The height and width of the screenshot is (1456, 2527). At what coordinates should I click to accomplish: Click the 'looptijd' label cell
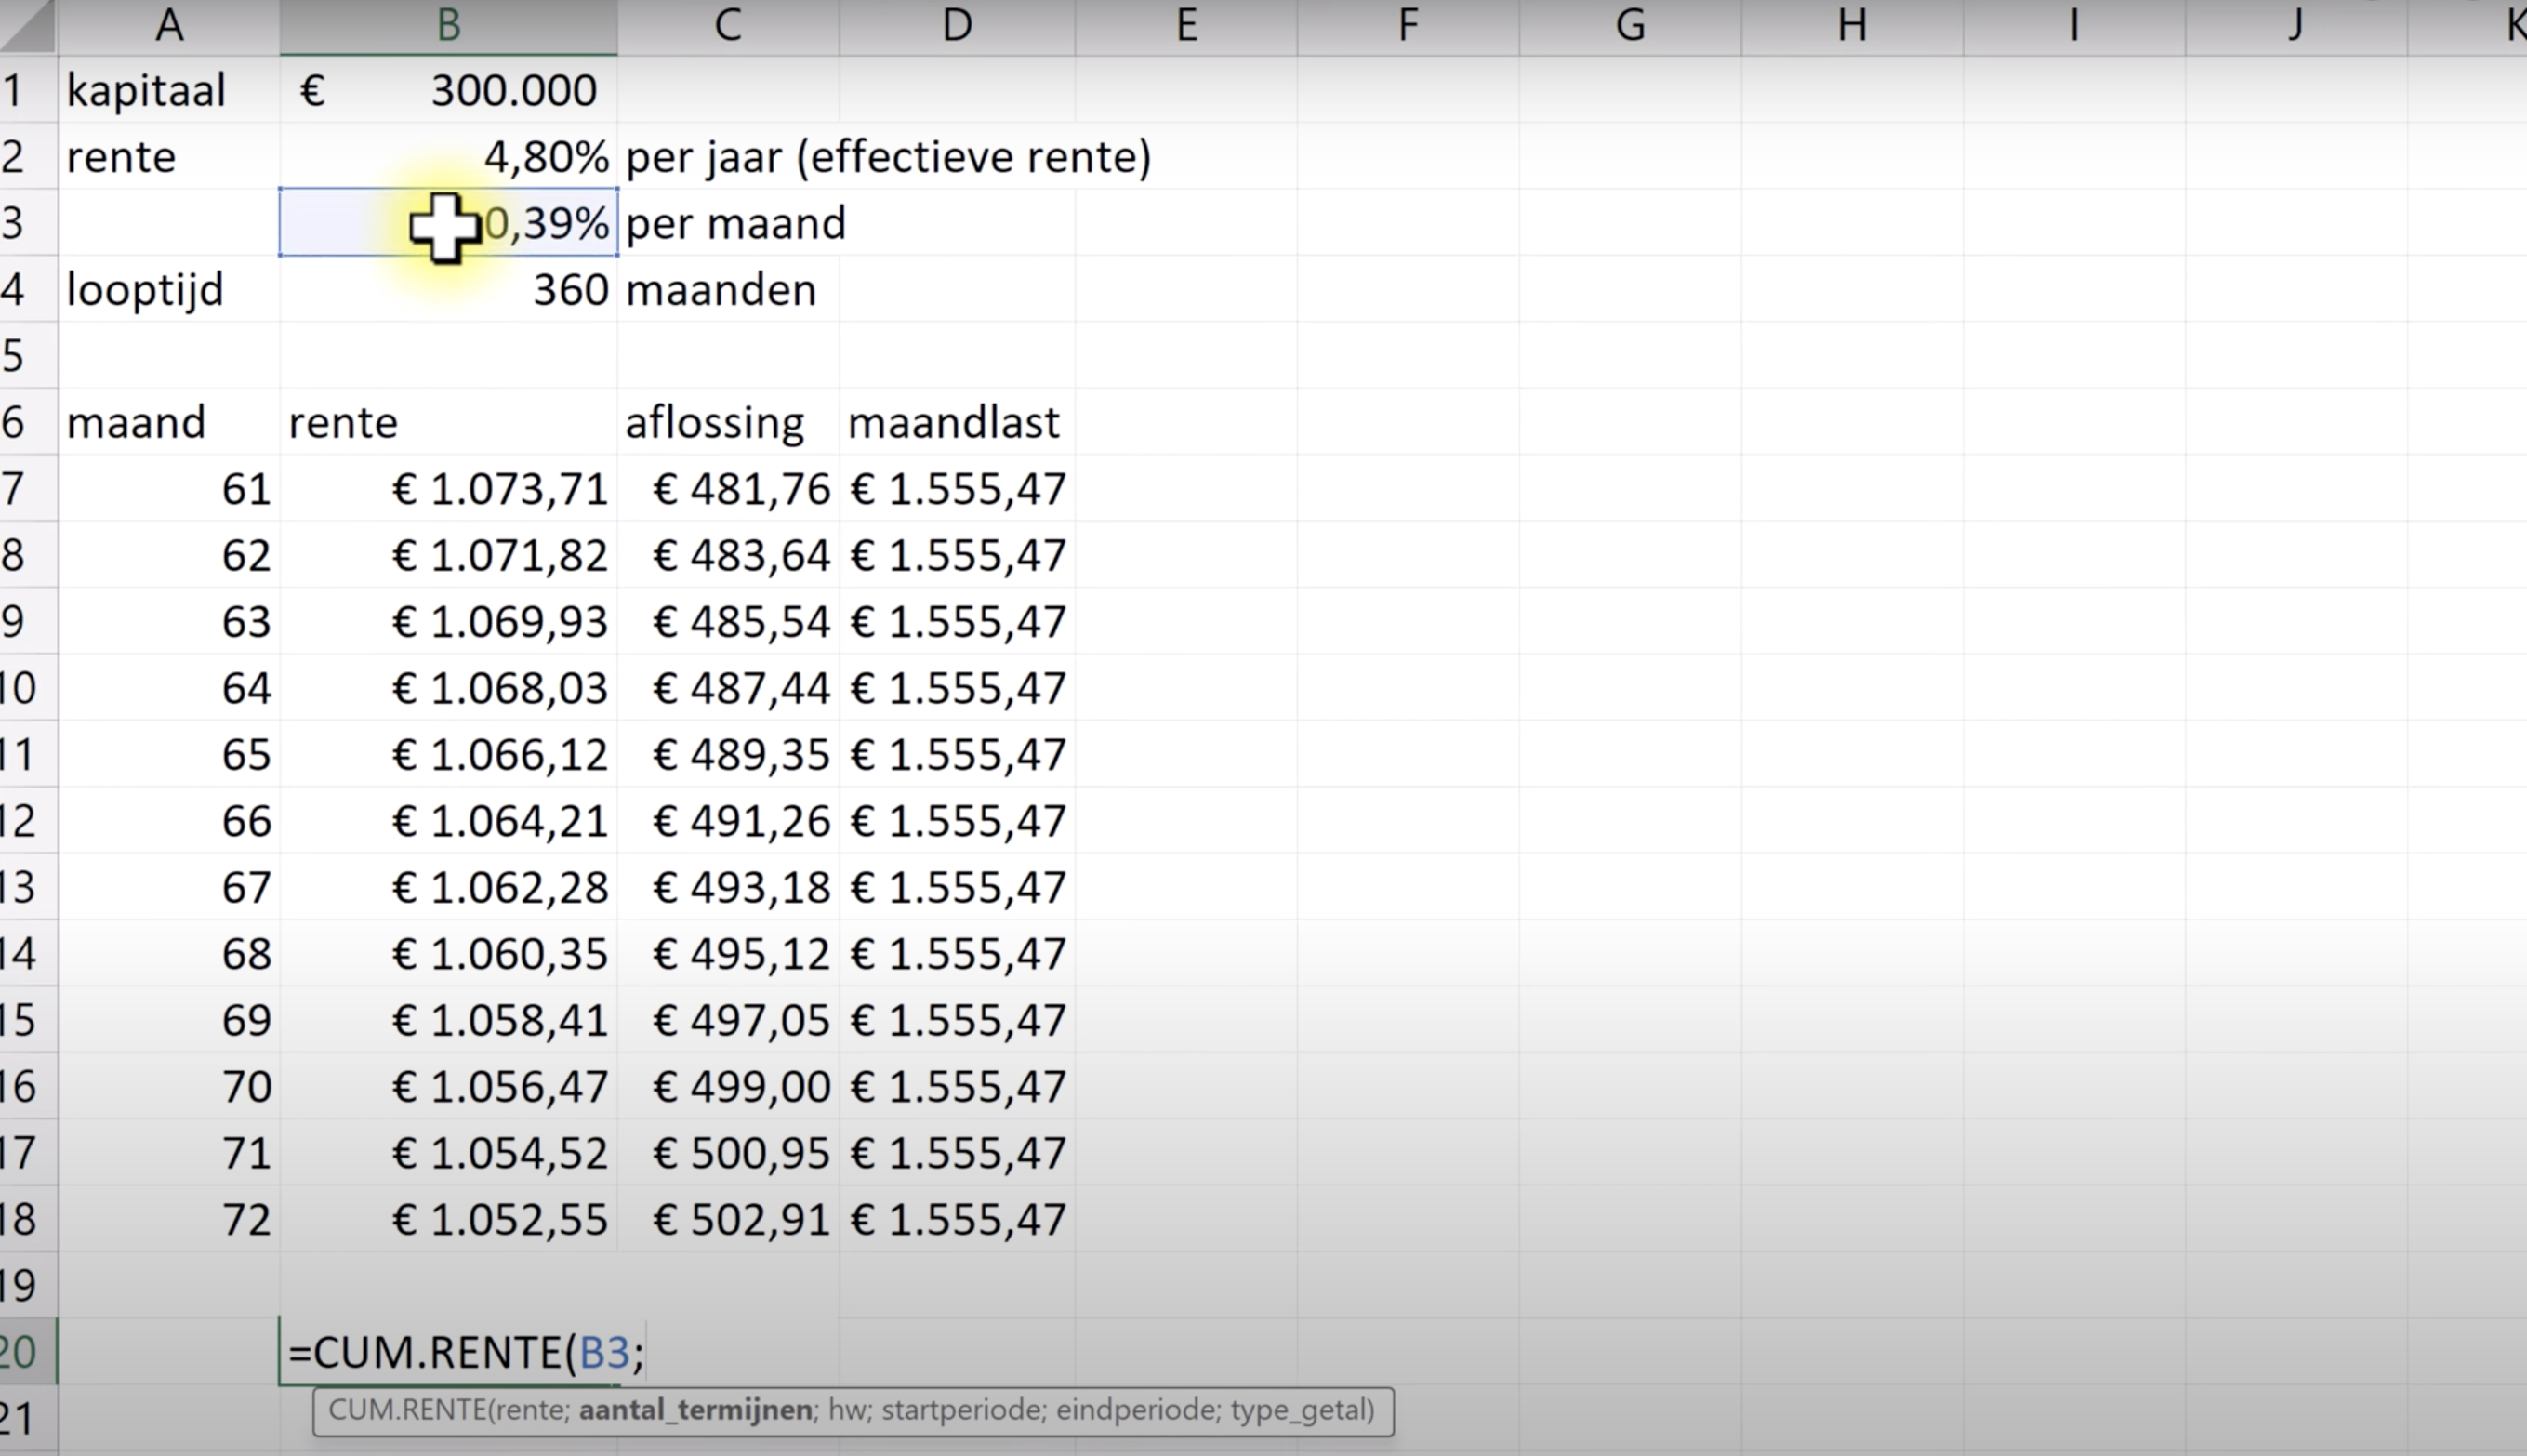pos(169,289)
